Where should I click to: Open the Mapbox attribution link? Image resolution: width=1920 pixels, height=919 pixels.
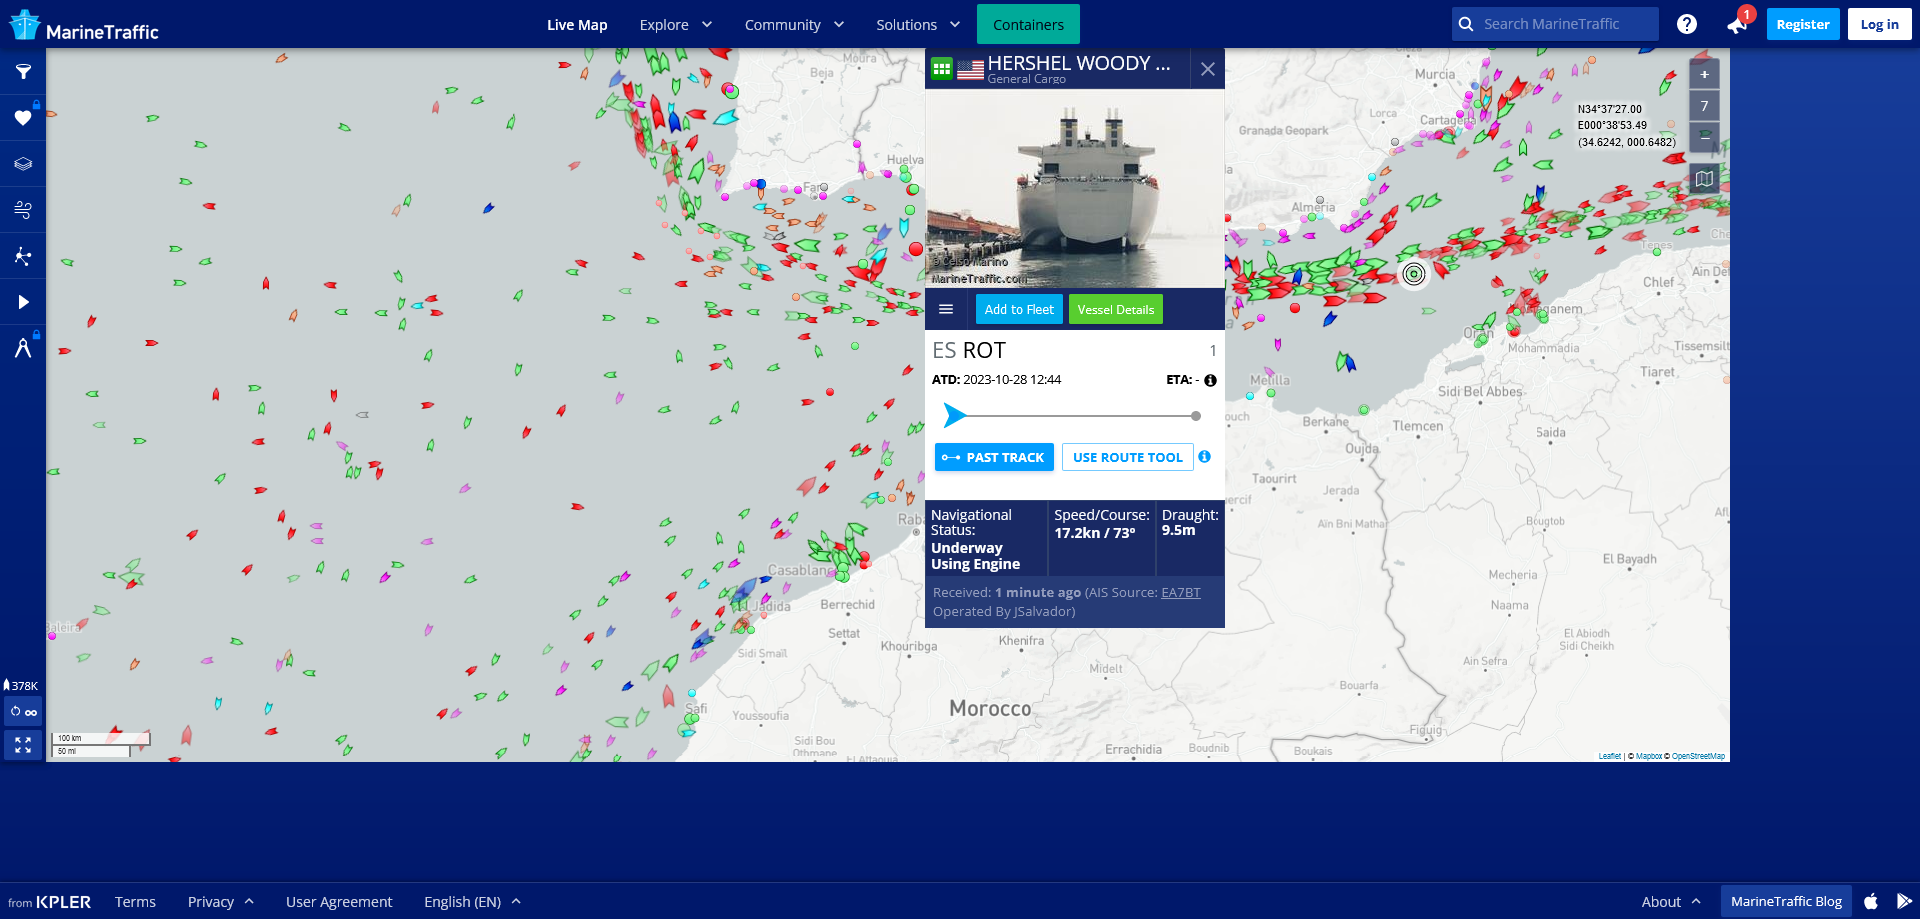pyautogui.click(x=1649, y=756)
